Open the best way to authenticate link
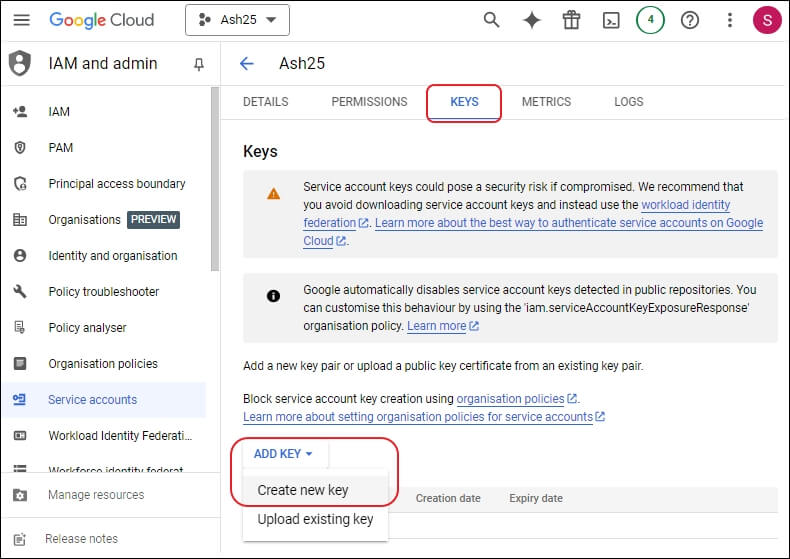 click(569, 223)
